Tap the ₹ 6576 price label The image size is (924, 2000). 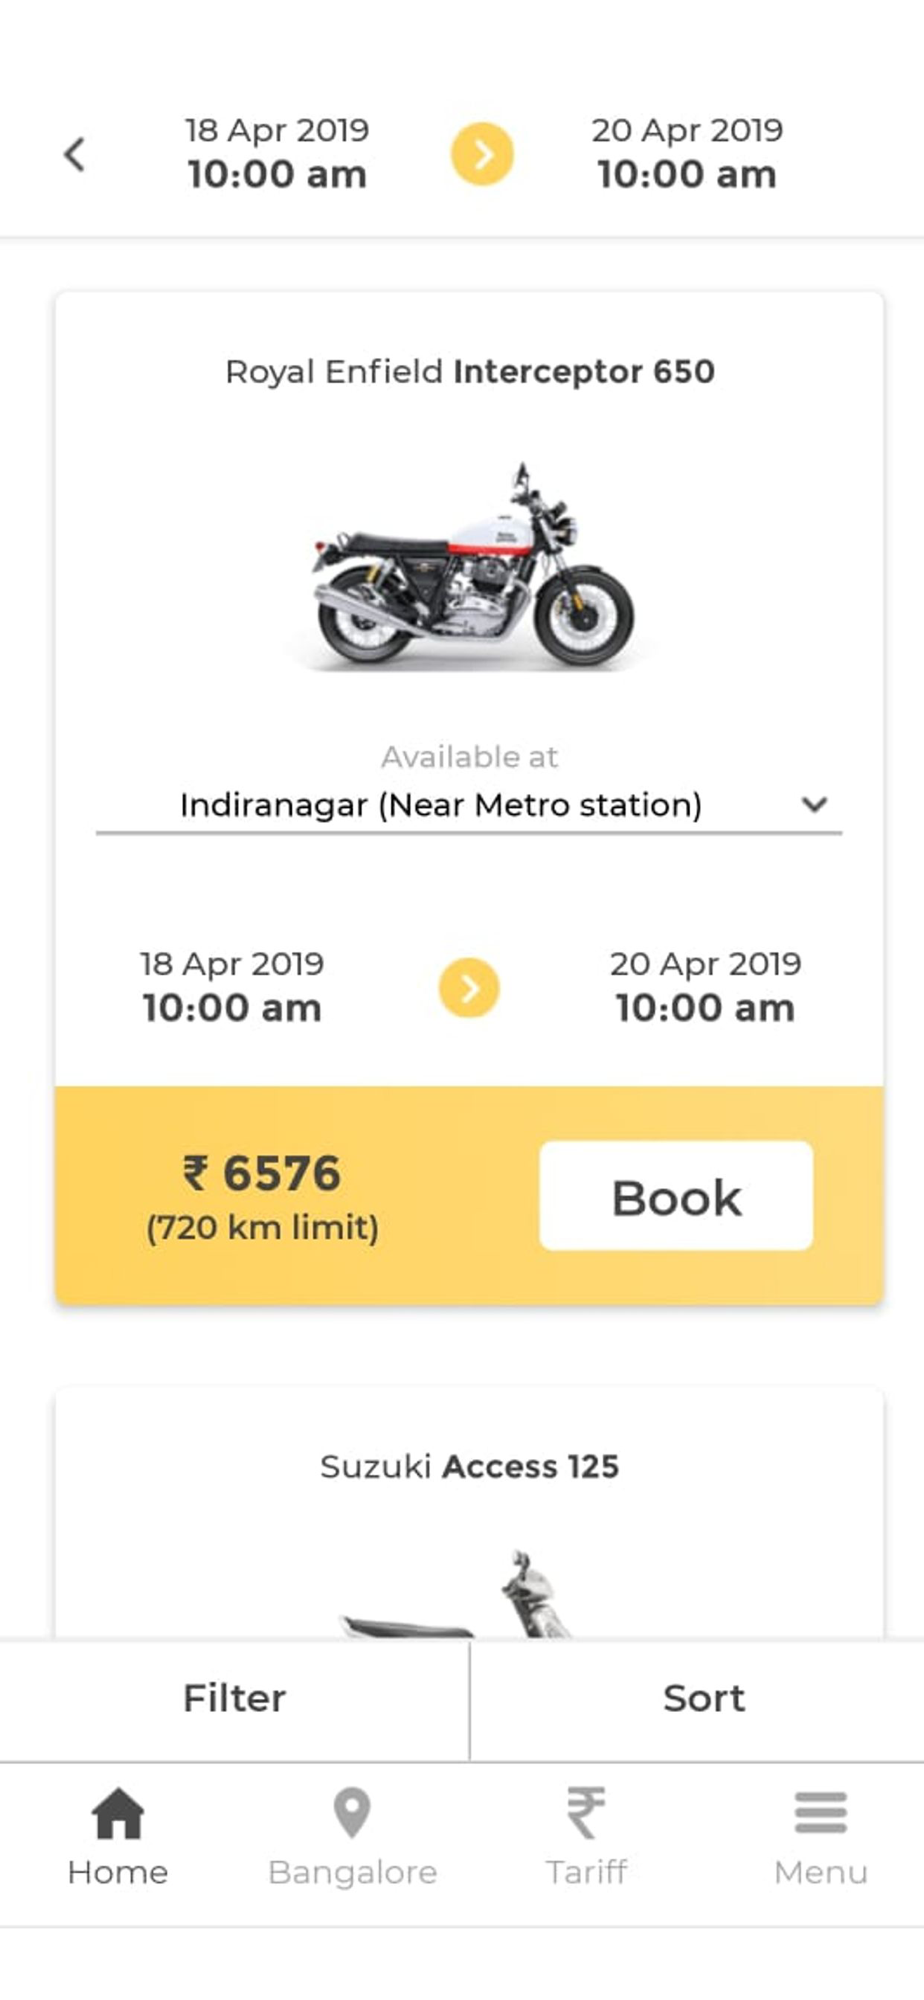coord(262,1174)
